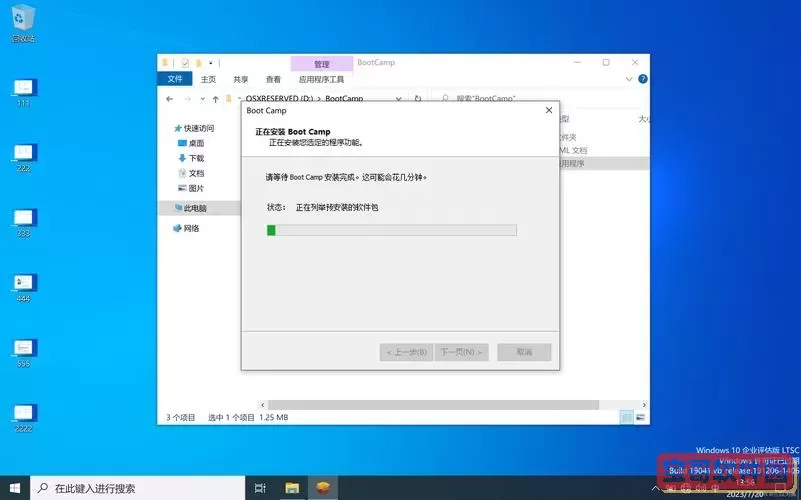
Task: Select the desktop icon labeled 555
Action: click(x=23, y=353)
